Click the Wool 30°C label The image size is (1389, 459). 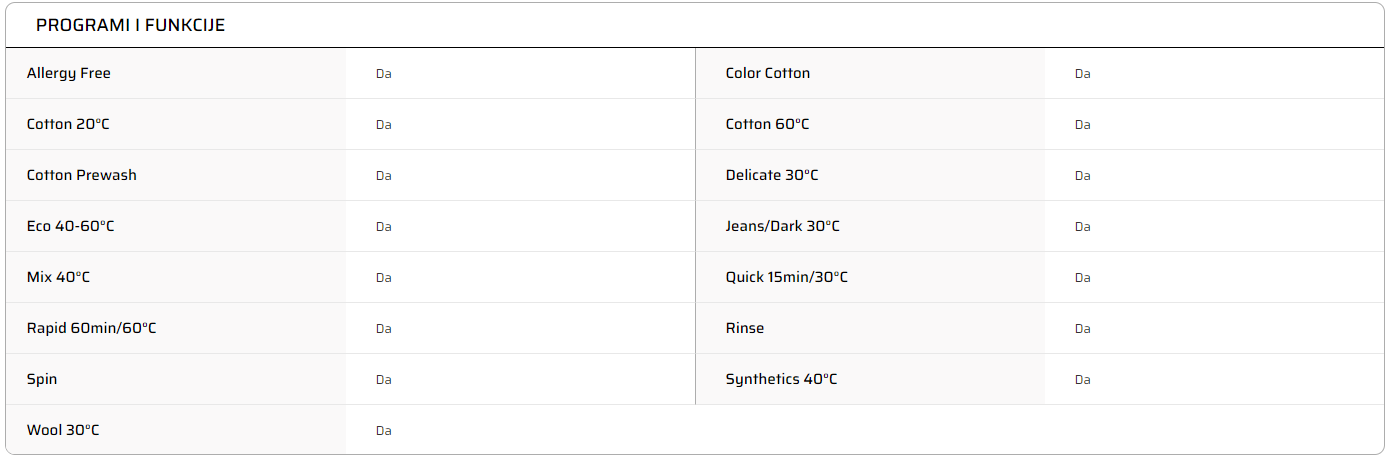(63, 430)
